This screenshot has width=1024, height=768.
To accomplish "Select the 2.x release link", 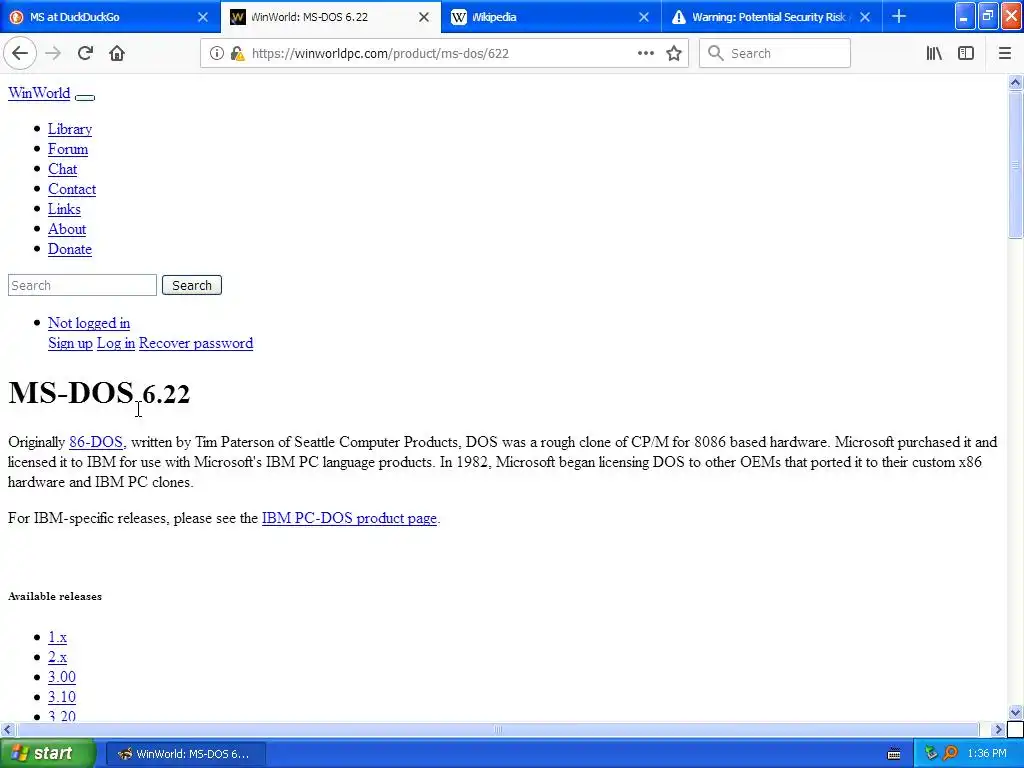I will coord(57,657).
